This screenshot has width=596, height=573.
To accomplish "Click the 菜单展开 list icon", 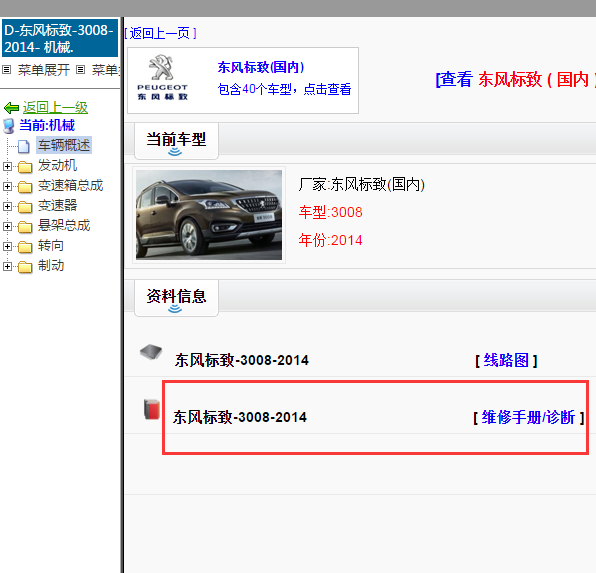I will click(6, 70).
